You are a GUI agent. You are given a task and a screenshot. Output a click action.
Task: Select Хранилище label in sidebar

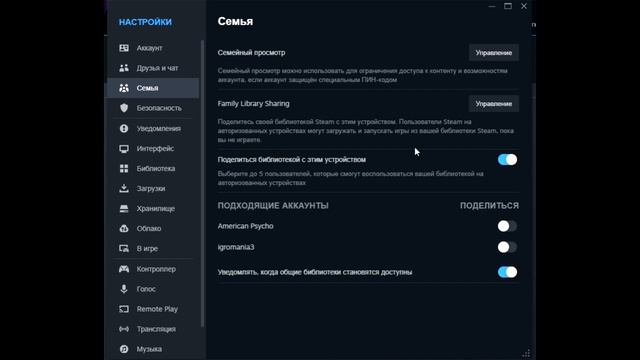156,208
